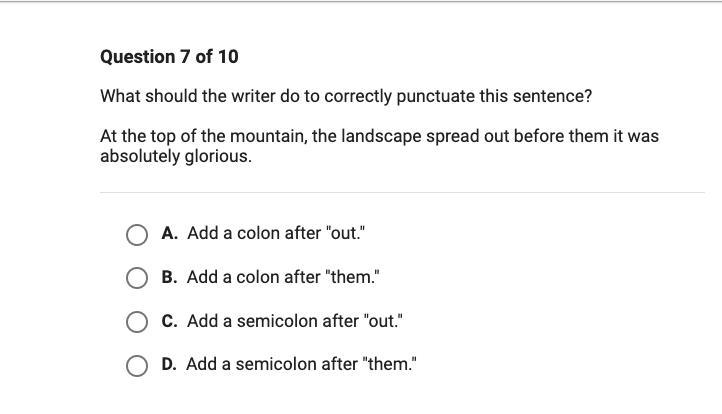Screen dimensions: 722x414
Task: Mark option C's radio button
Action: 137,321
